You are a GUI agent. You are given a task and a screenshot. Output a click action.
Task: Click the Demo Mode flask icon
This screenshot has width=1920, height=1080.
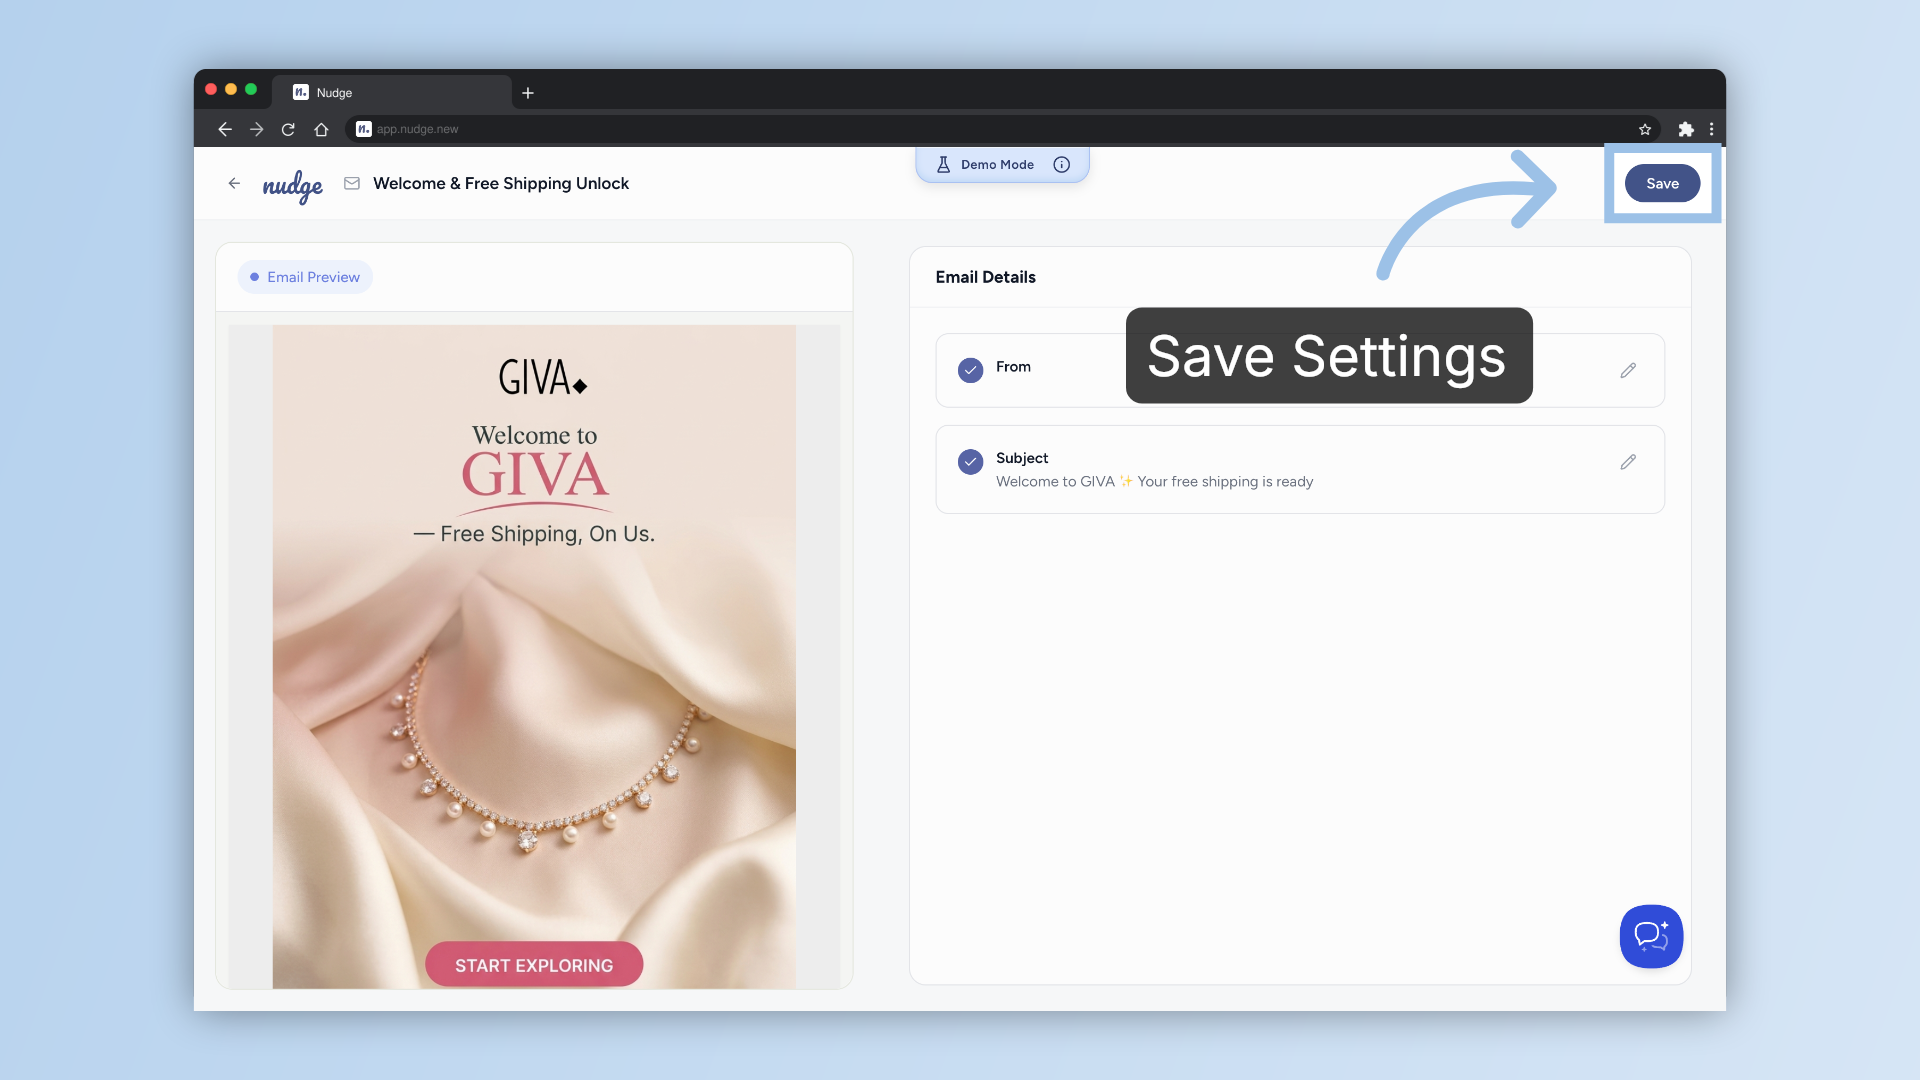(943, 165)
